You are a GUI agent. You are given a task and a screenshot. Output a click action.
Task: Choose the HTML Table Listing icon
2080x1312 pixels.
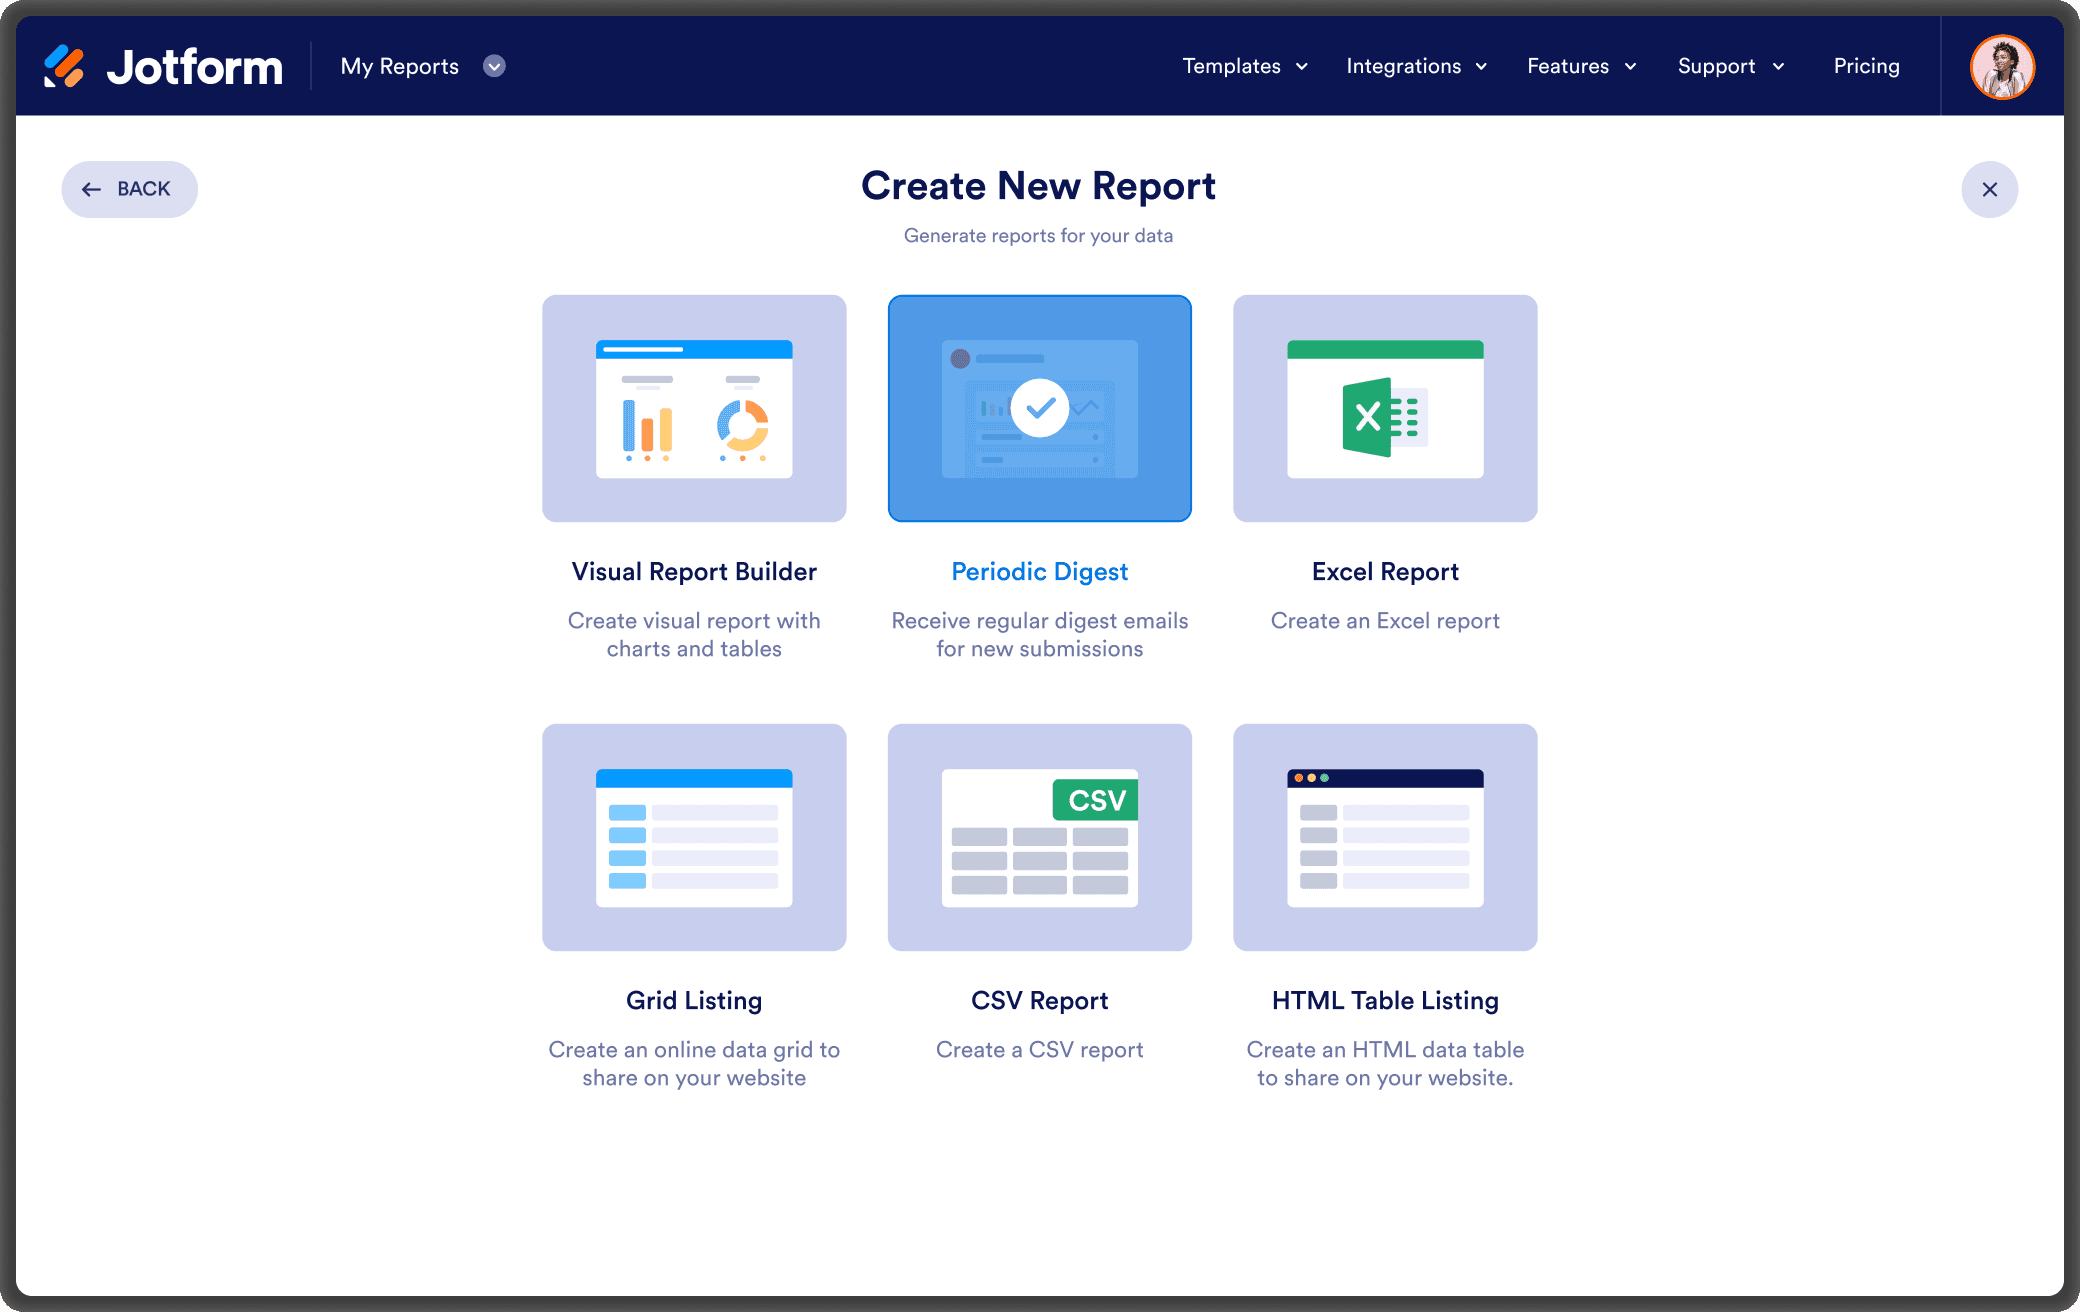pyautogui.click(x=1385, y=837)
